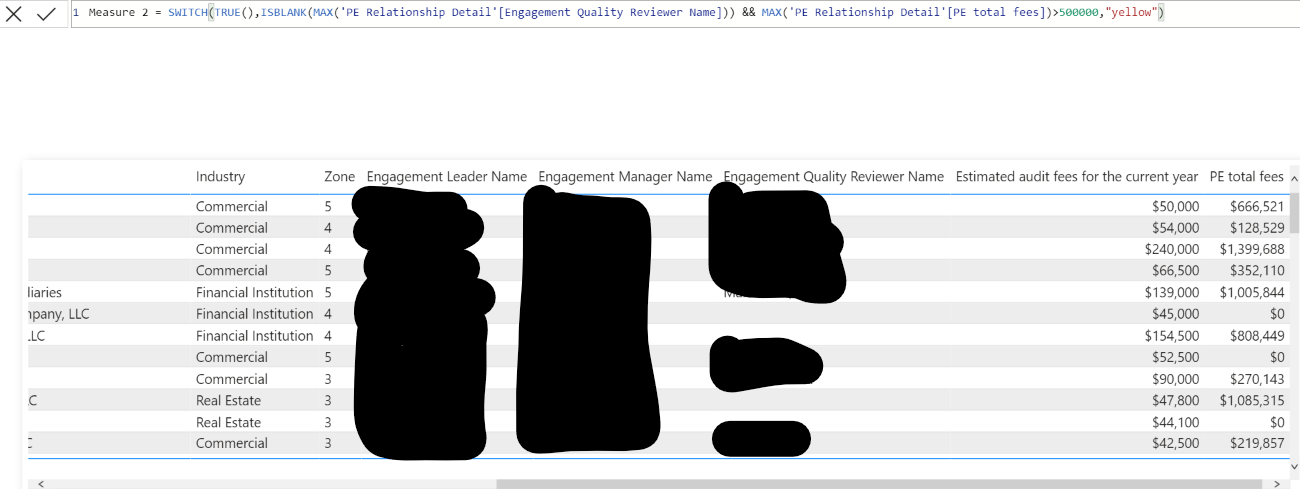The image size is (1300, 489).
Task: Click the vertical scrollbar thumb of the table
Action: pyautogui.click(x=1294, y=213)
